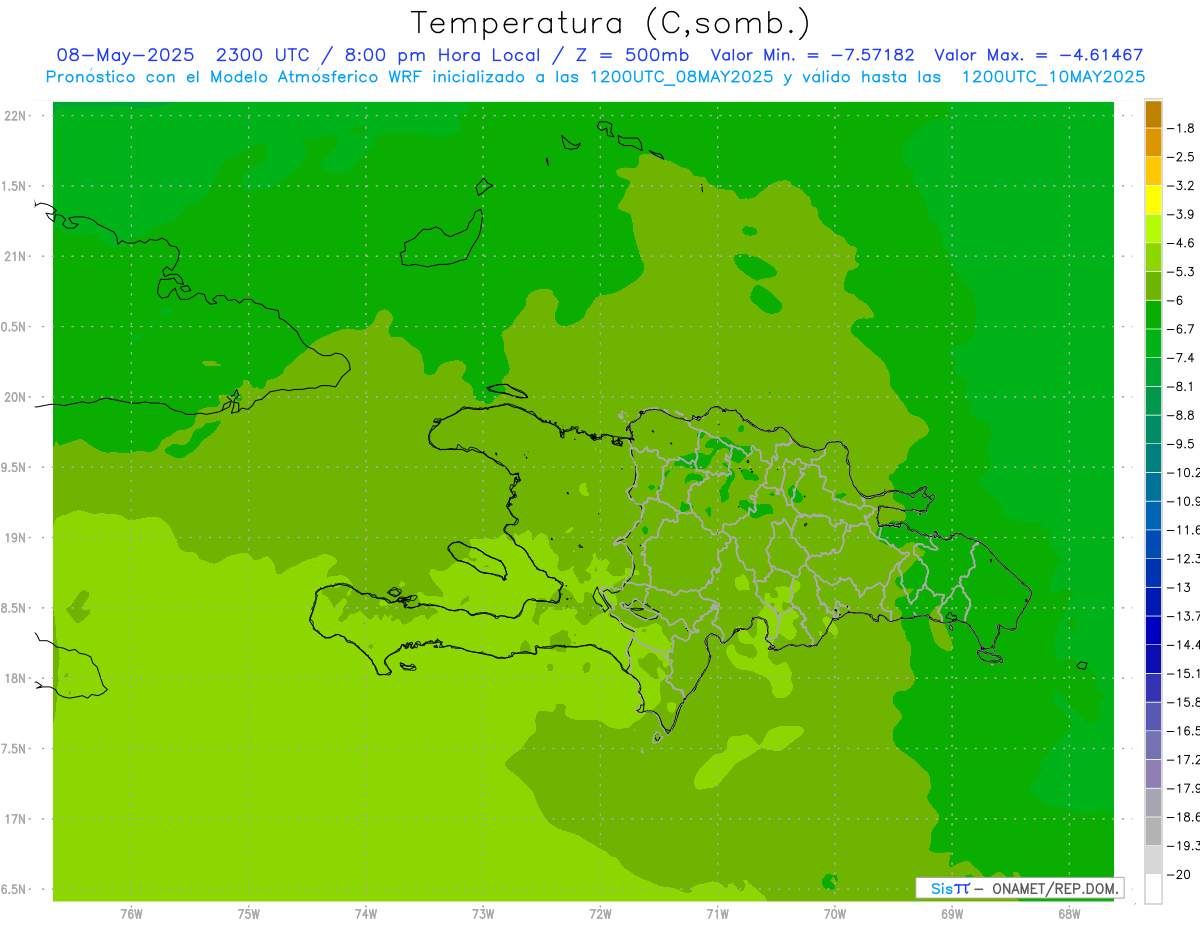Screen dimensions: 1200x927
Task: Click 'Valor Min. = -7.57182' readout
Action: [x=812, y=55]
